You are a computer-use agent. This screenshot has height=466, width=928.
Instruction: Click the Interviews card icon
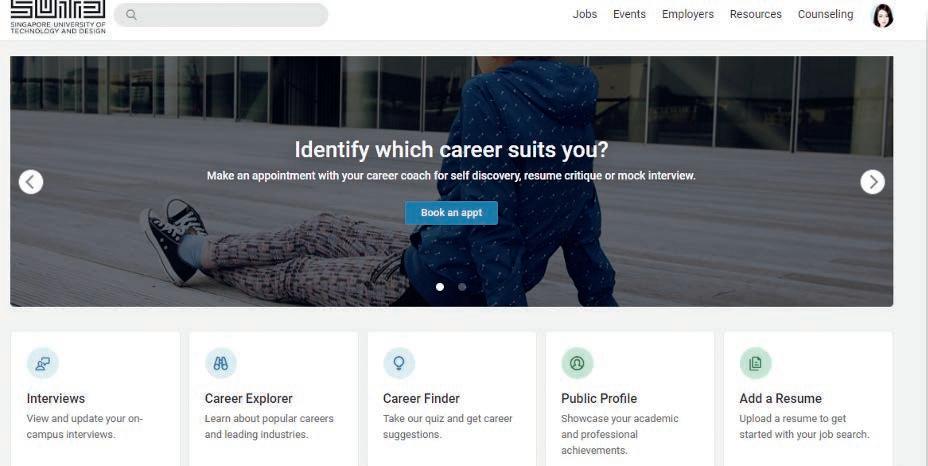tap(43, 364)
